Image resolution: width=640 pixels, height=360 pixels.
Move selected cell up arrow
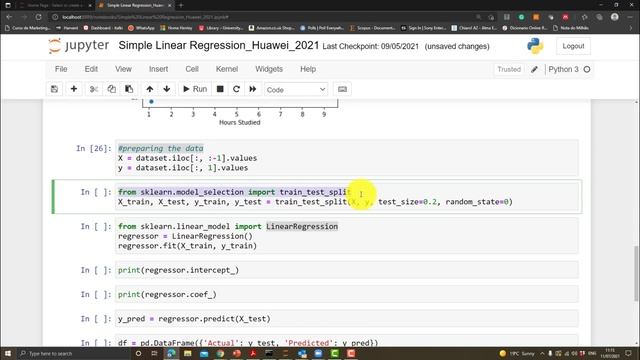[150, 89]
